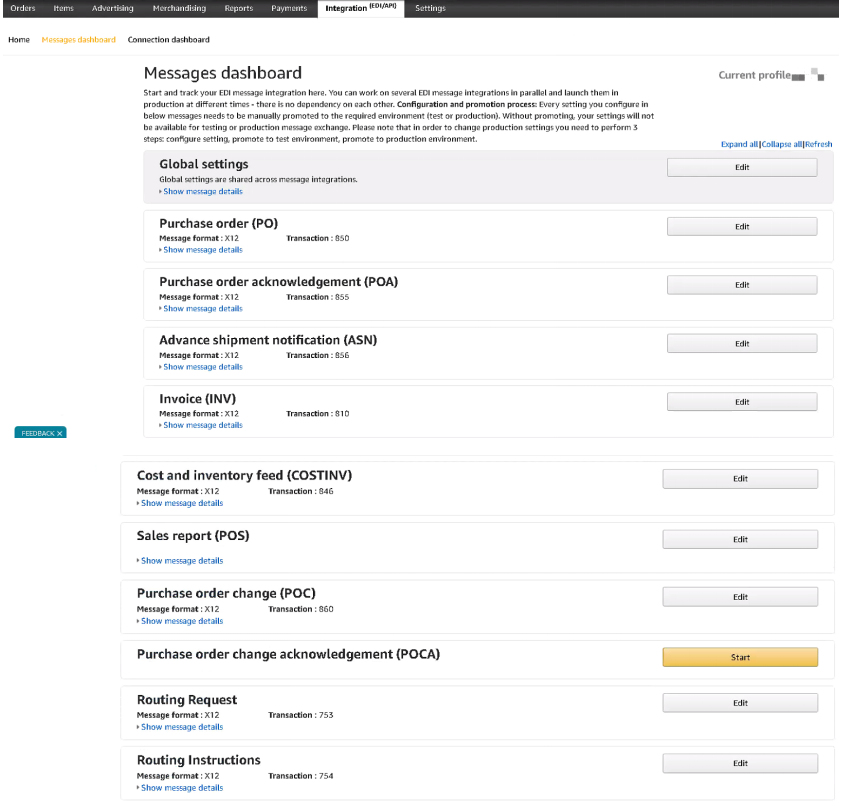841x805 pixels.
Task: Edit Advance shipment notification (ASN)
Action: point(742,344)
